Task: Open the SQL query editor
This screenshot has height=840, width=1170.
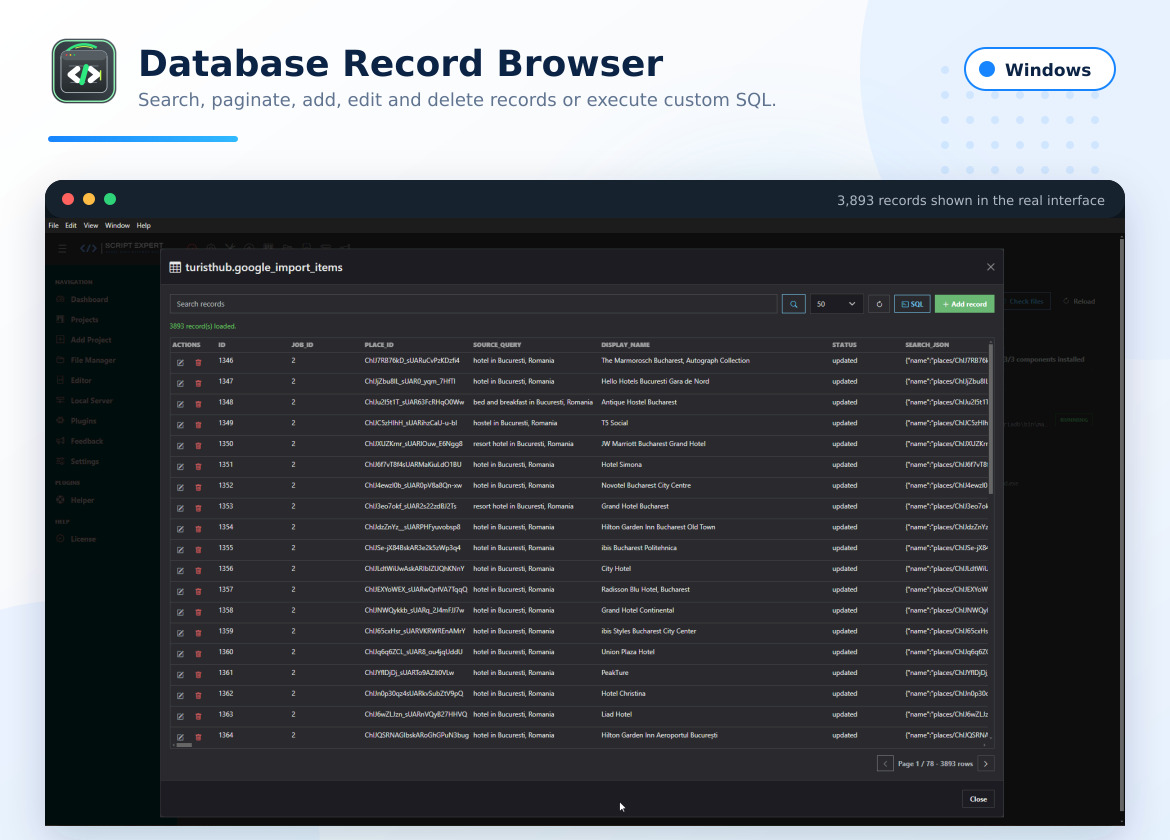Action: tap(912, 304)
